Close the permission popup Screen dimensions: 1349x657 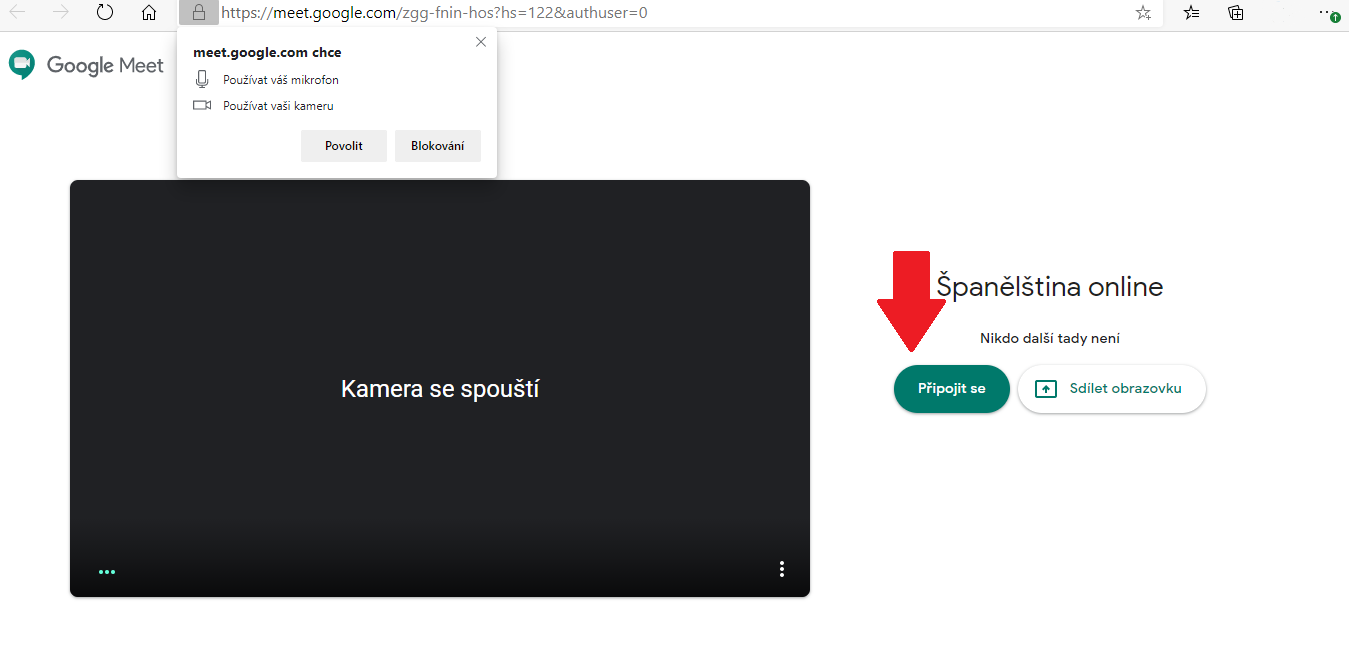[x=481, y=42]
